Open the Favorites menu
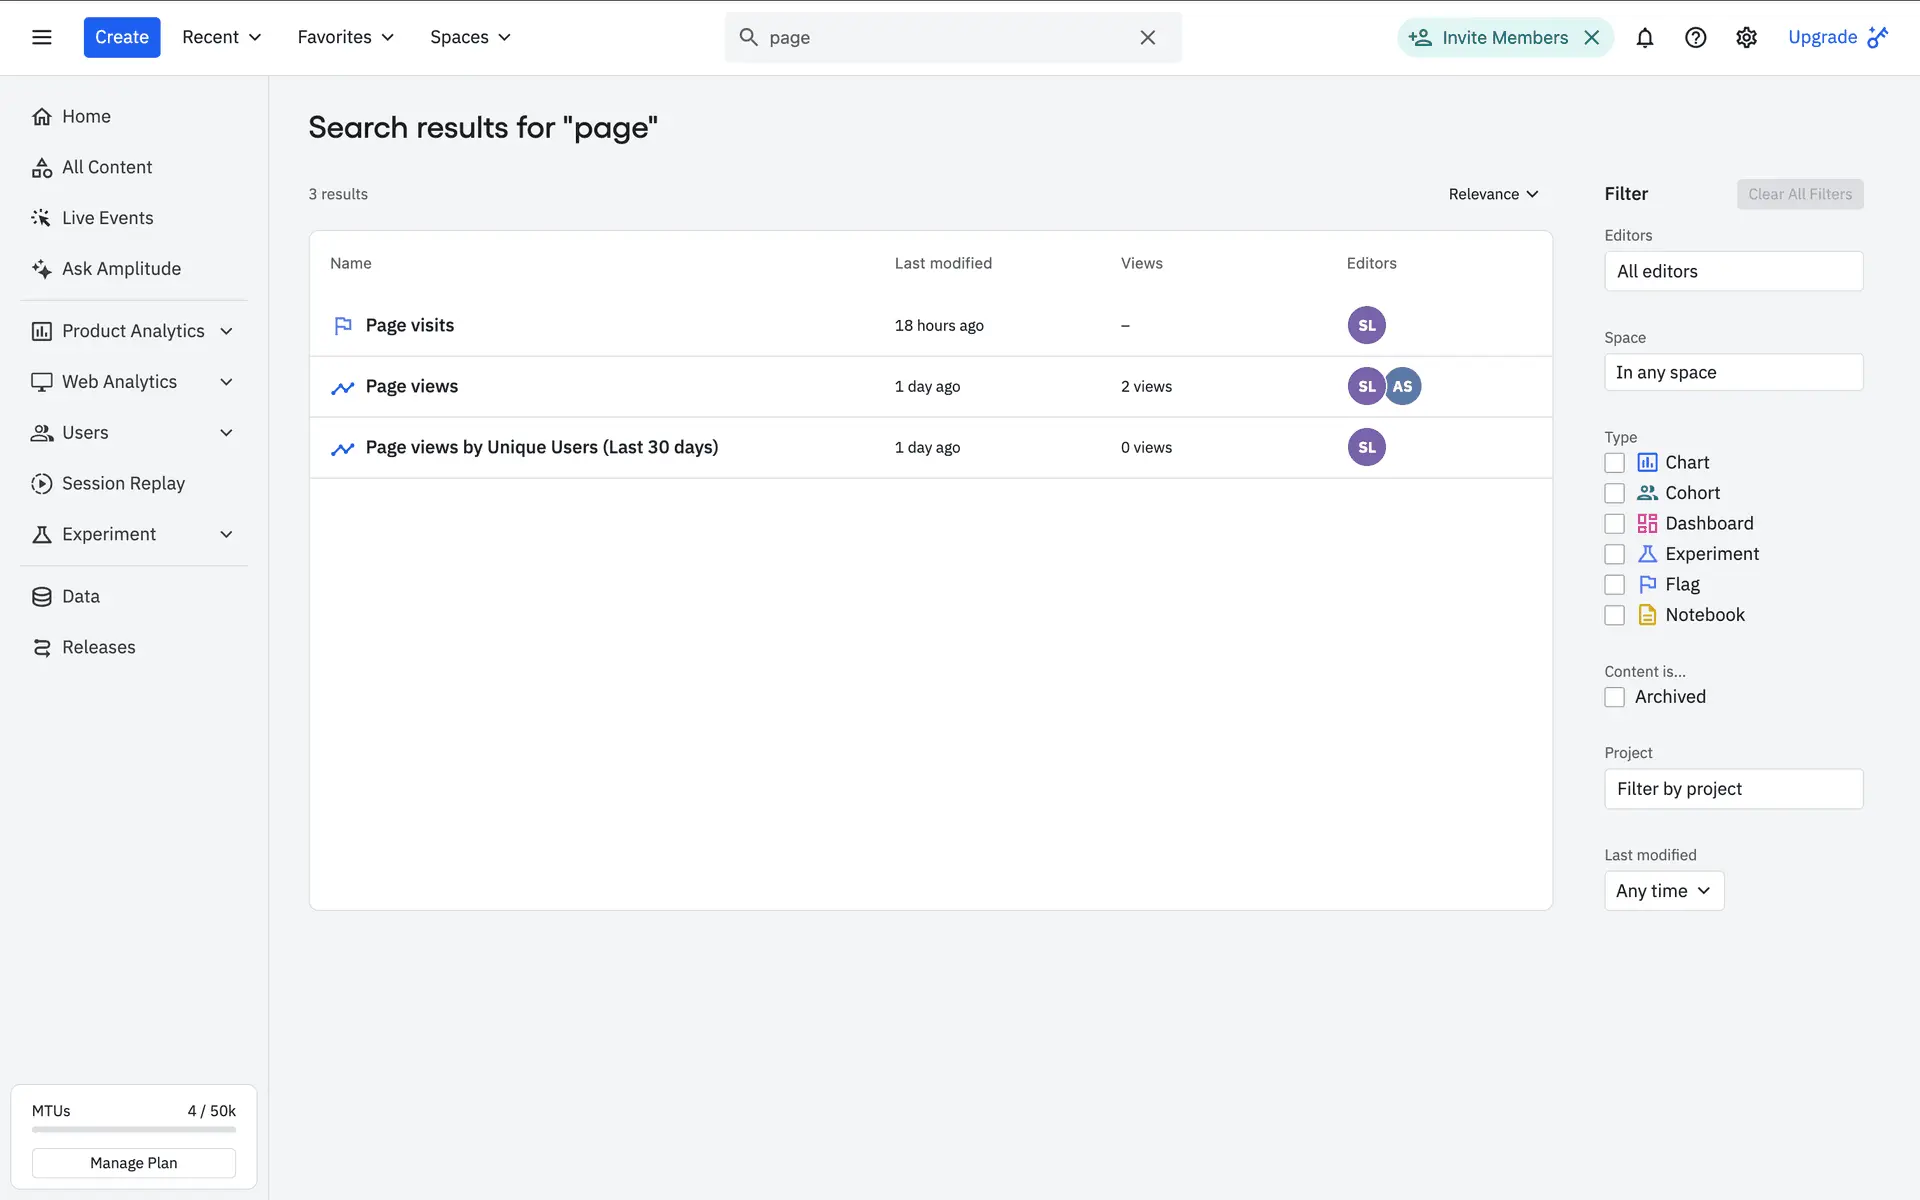The width and height of the screenshot is (1920, 1200). [345, 38]
